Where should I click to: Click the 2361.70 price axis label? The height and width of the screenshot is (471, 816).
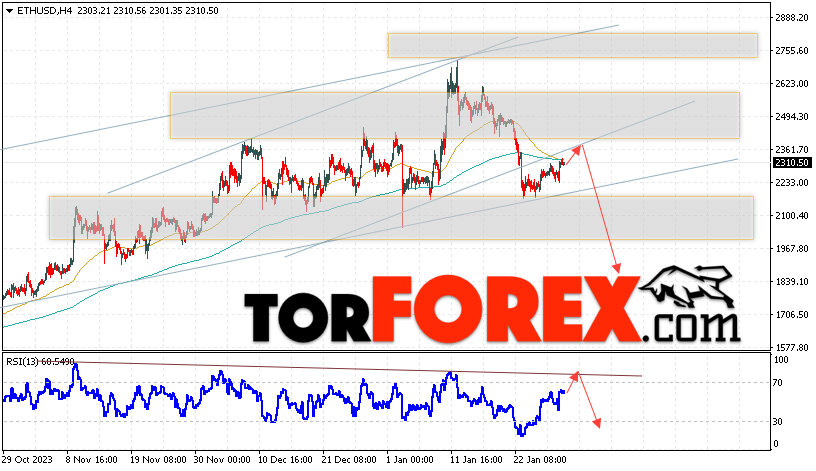792,149
